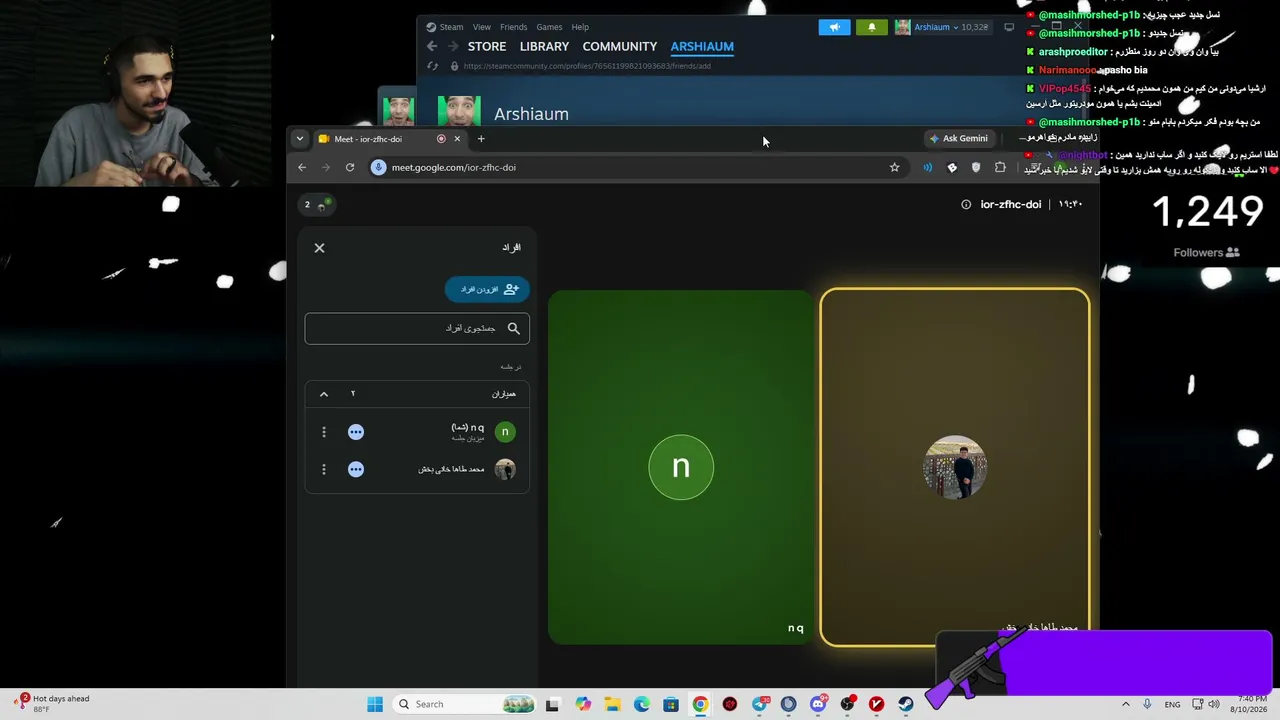Go back in Chrome browser

302,167
